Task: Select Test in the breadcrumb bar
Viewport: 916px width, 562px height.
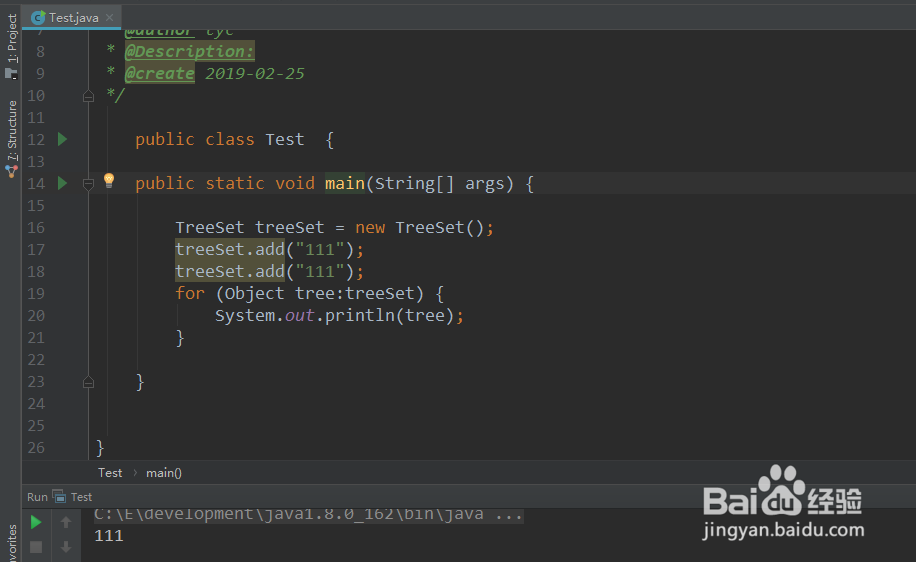Action: click(110, 473)
